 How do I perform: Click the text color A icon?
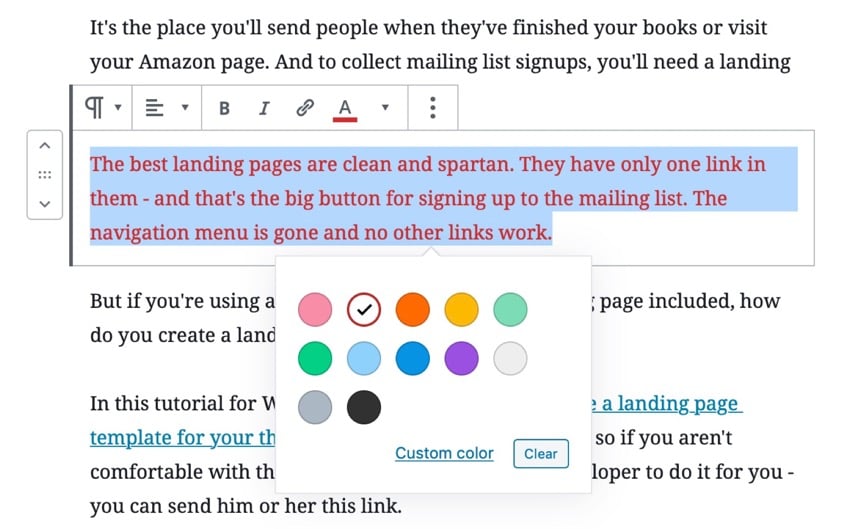345,110
